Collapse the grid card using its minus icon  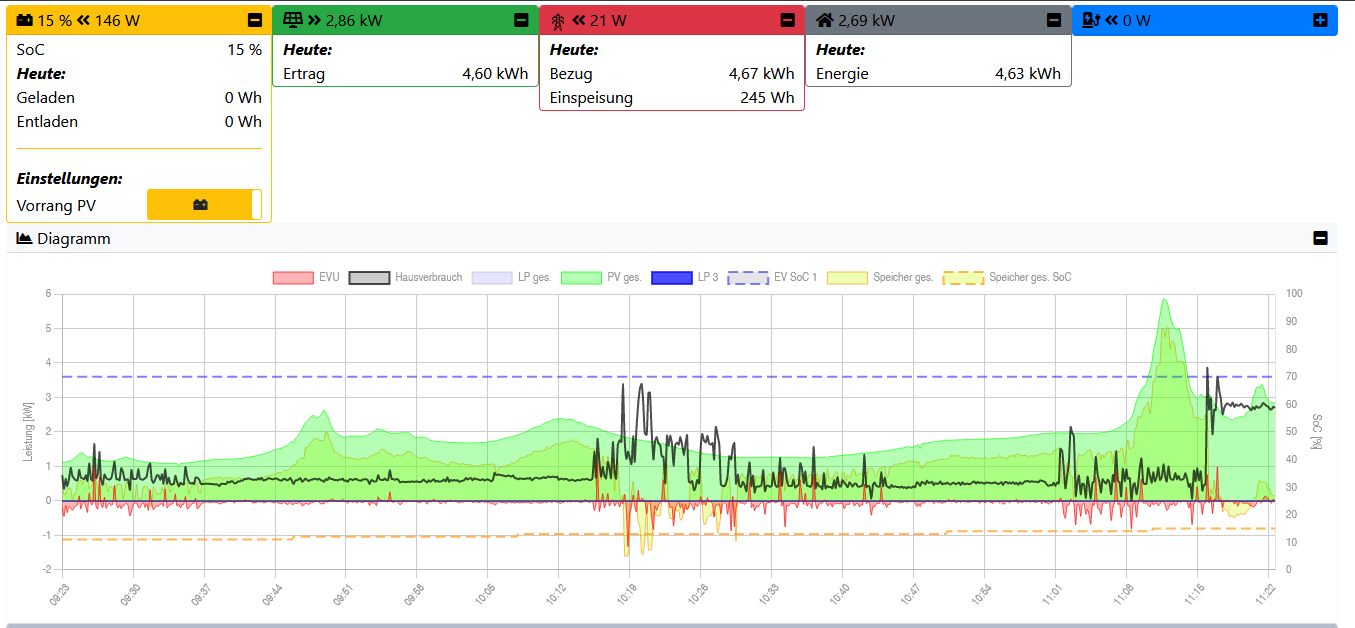788,20
